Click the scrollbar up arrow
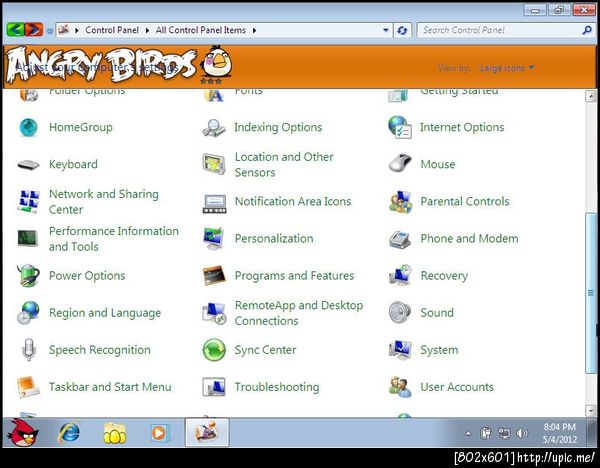This screenshot has height=468, width=600. coord(591,96)
